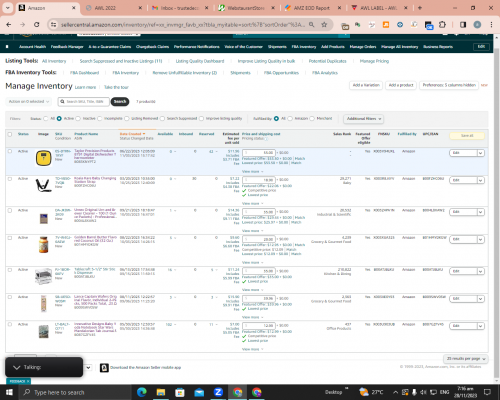The width and height of the screenshot is (500, 400).
Task: Select the Search Suppressed status filter
Action: point(162,119)
